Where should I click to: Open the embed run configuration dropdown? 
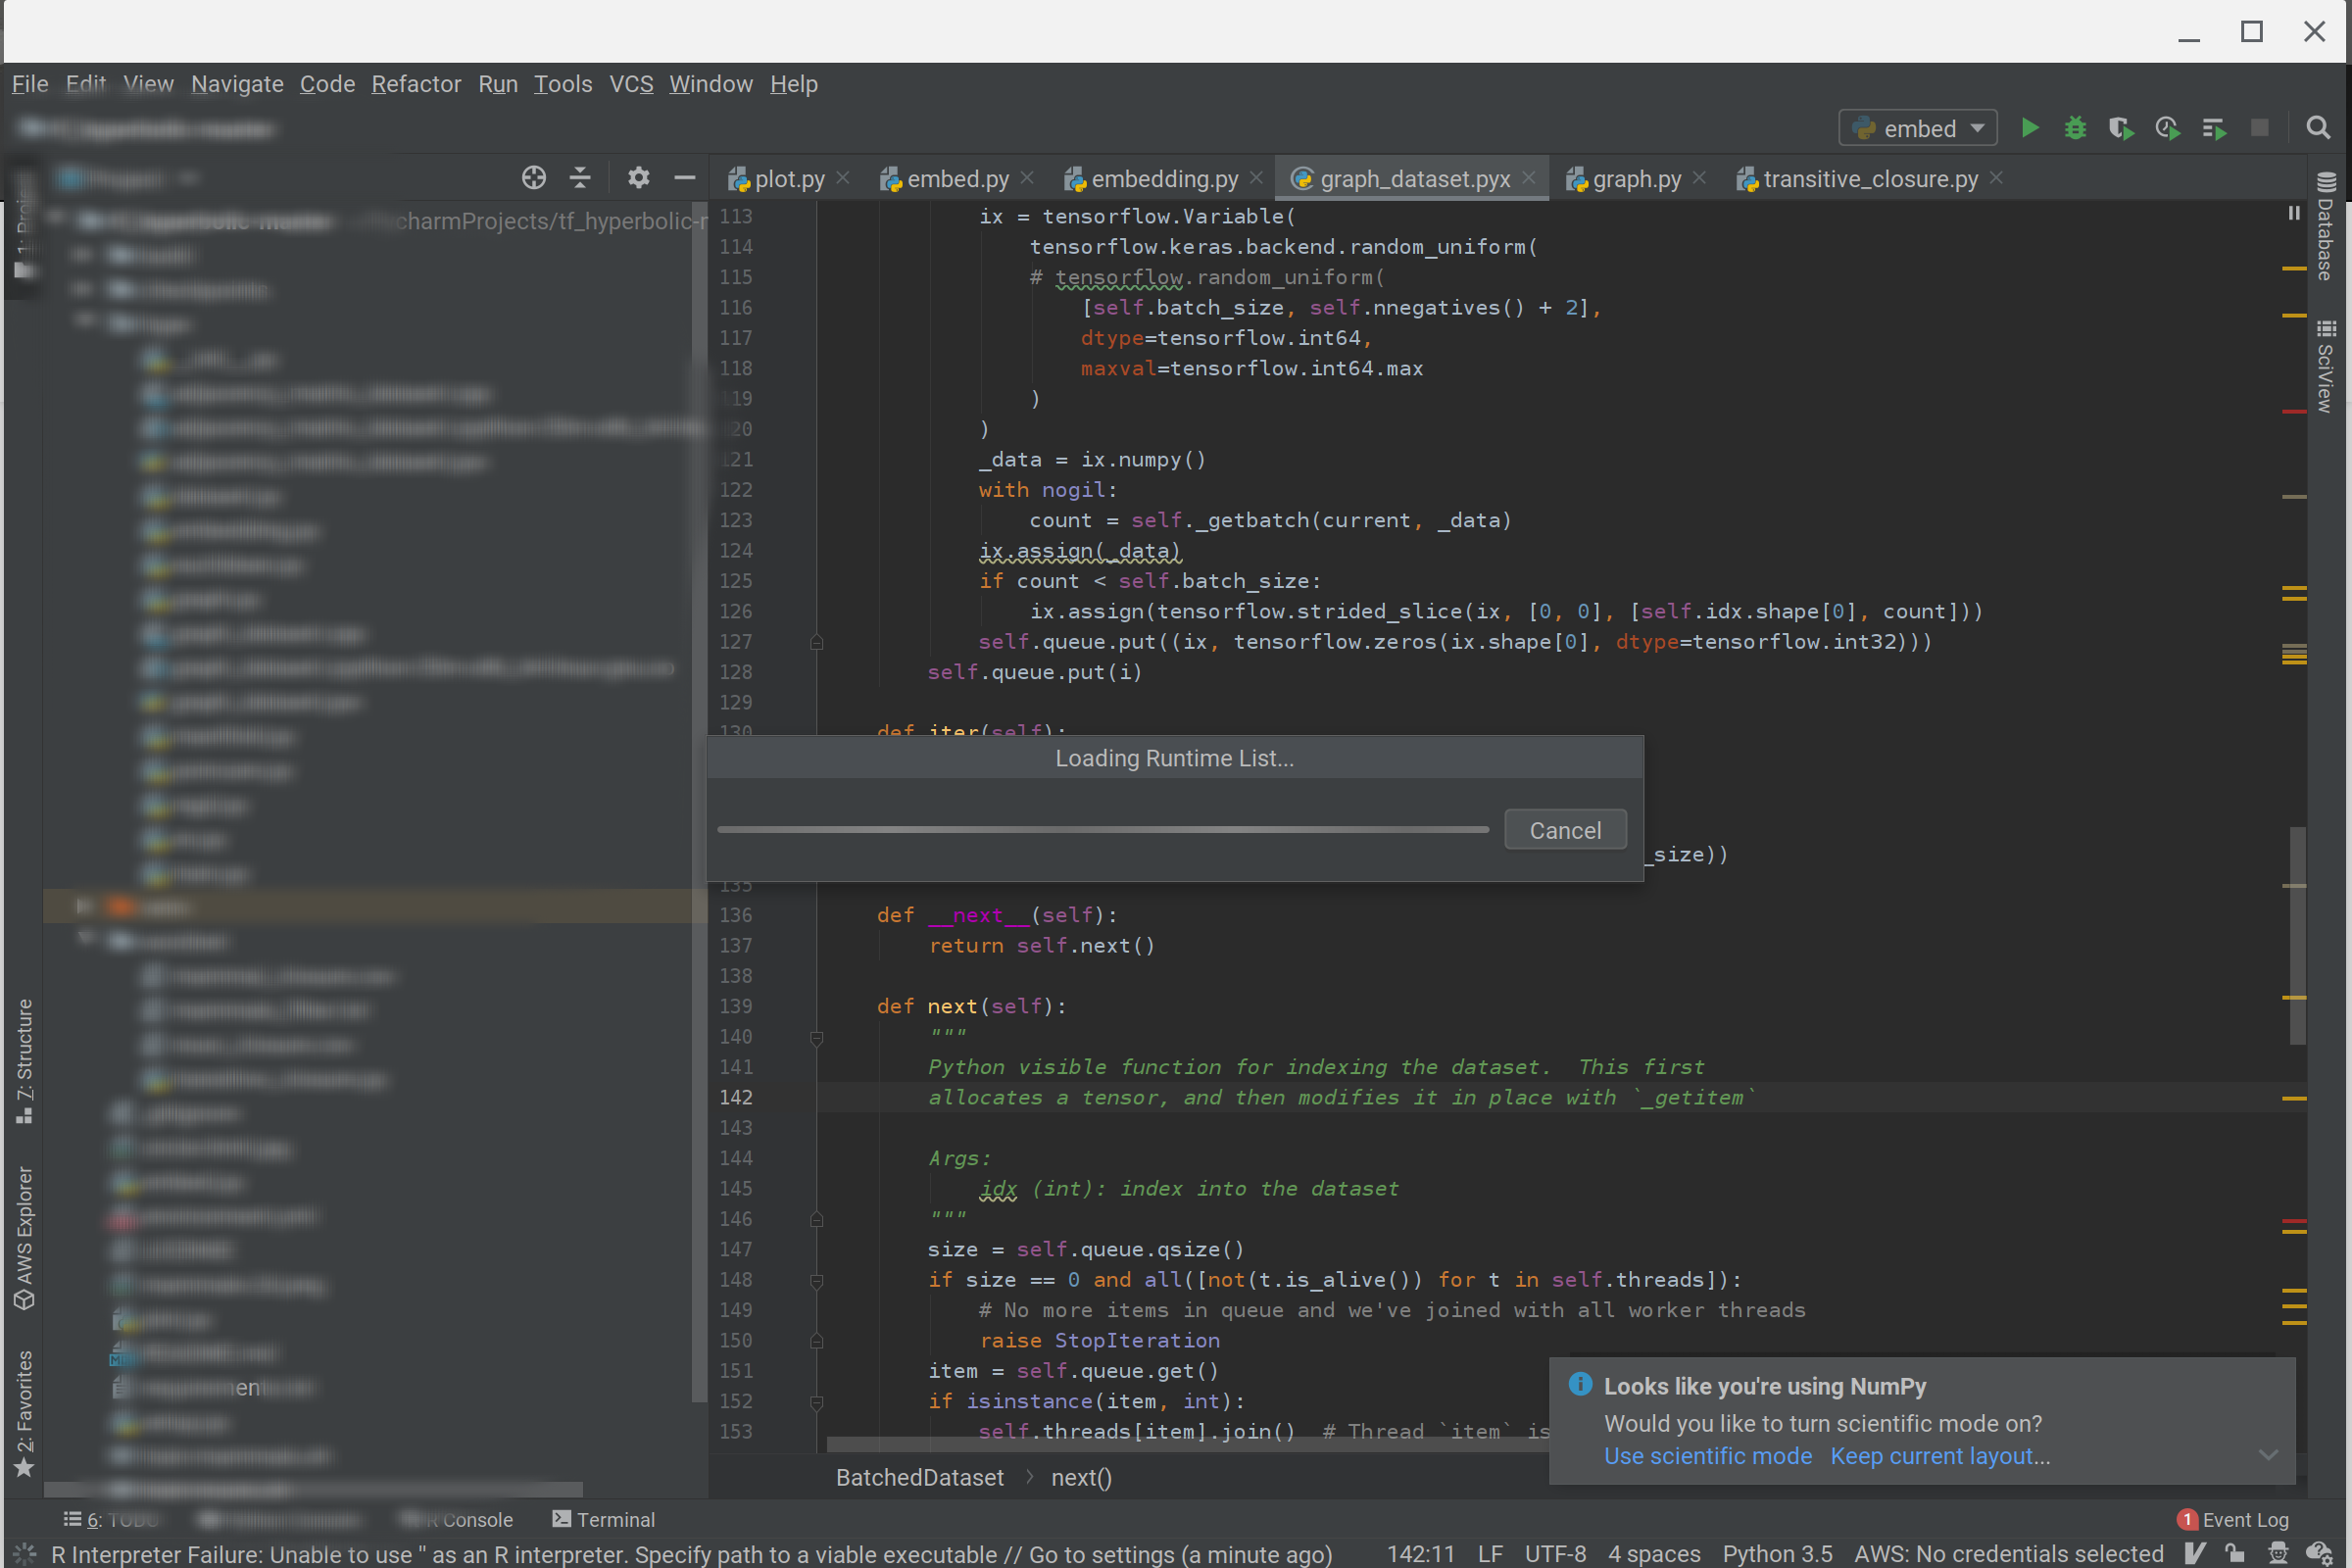pos(1917,128)
